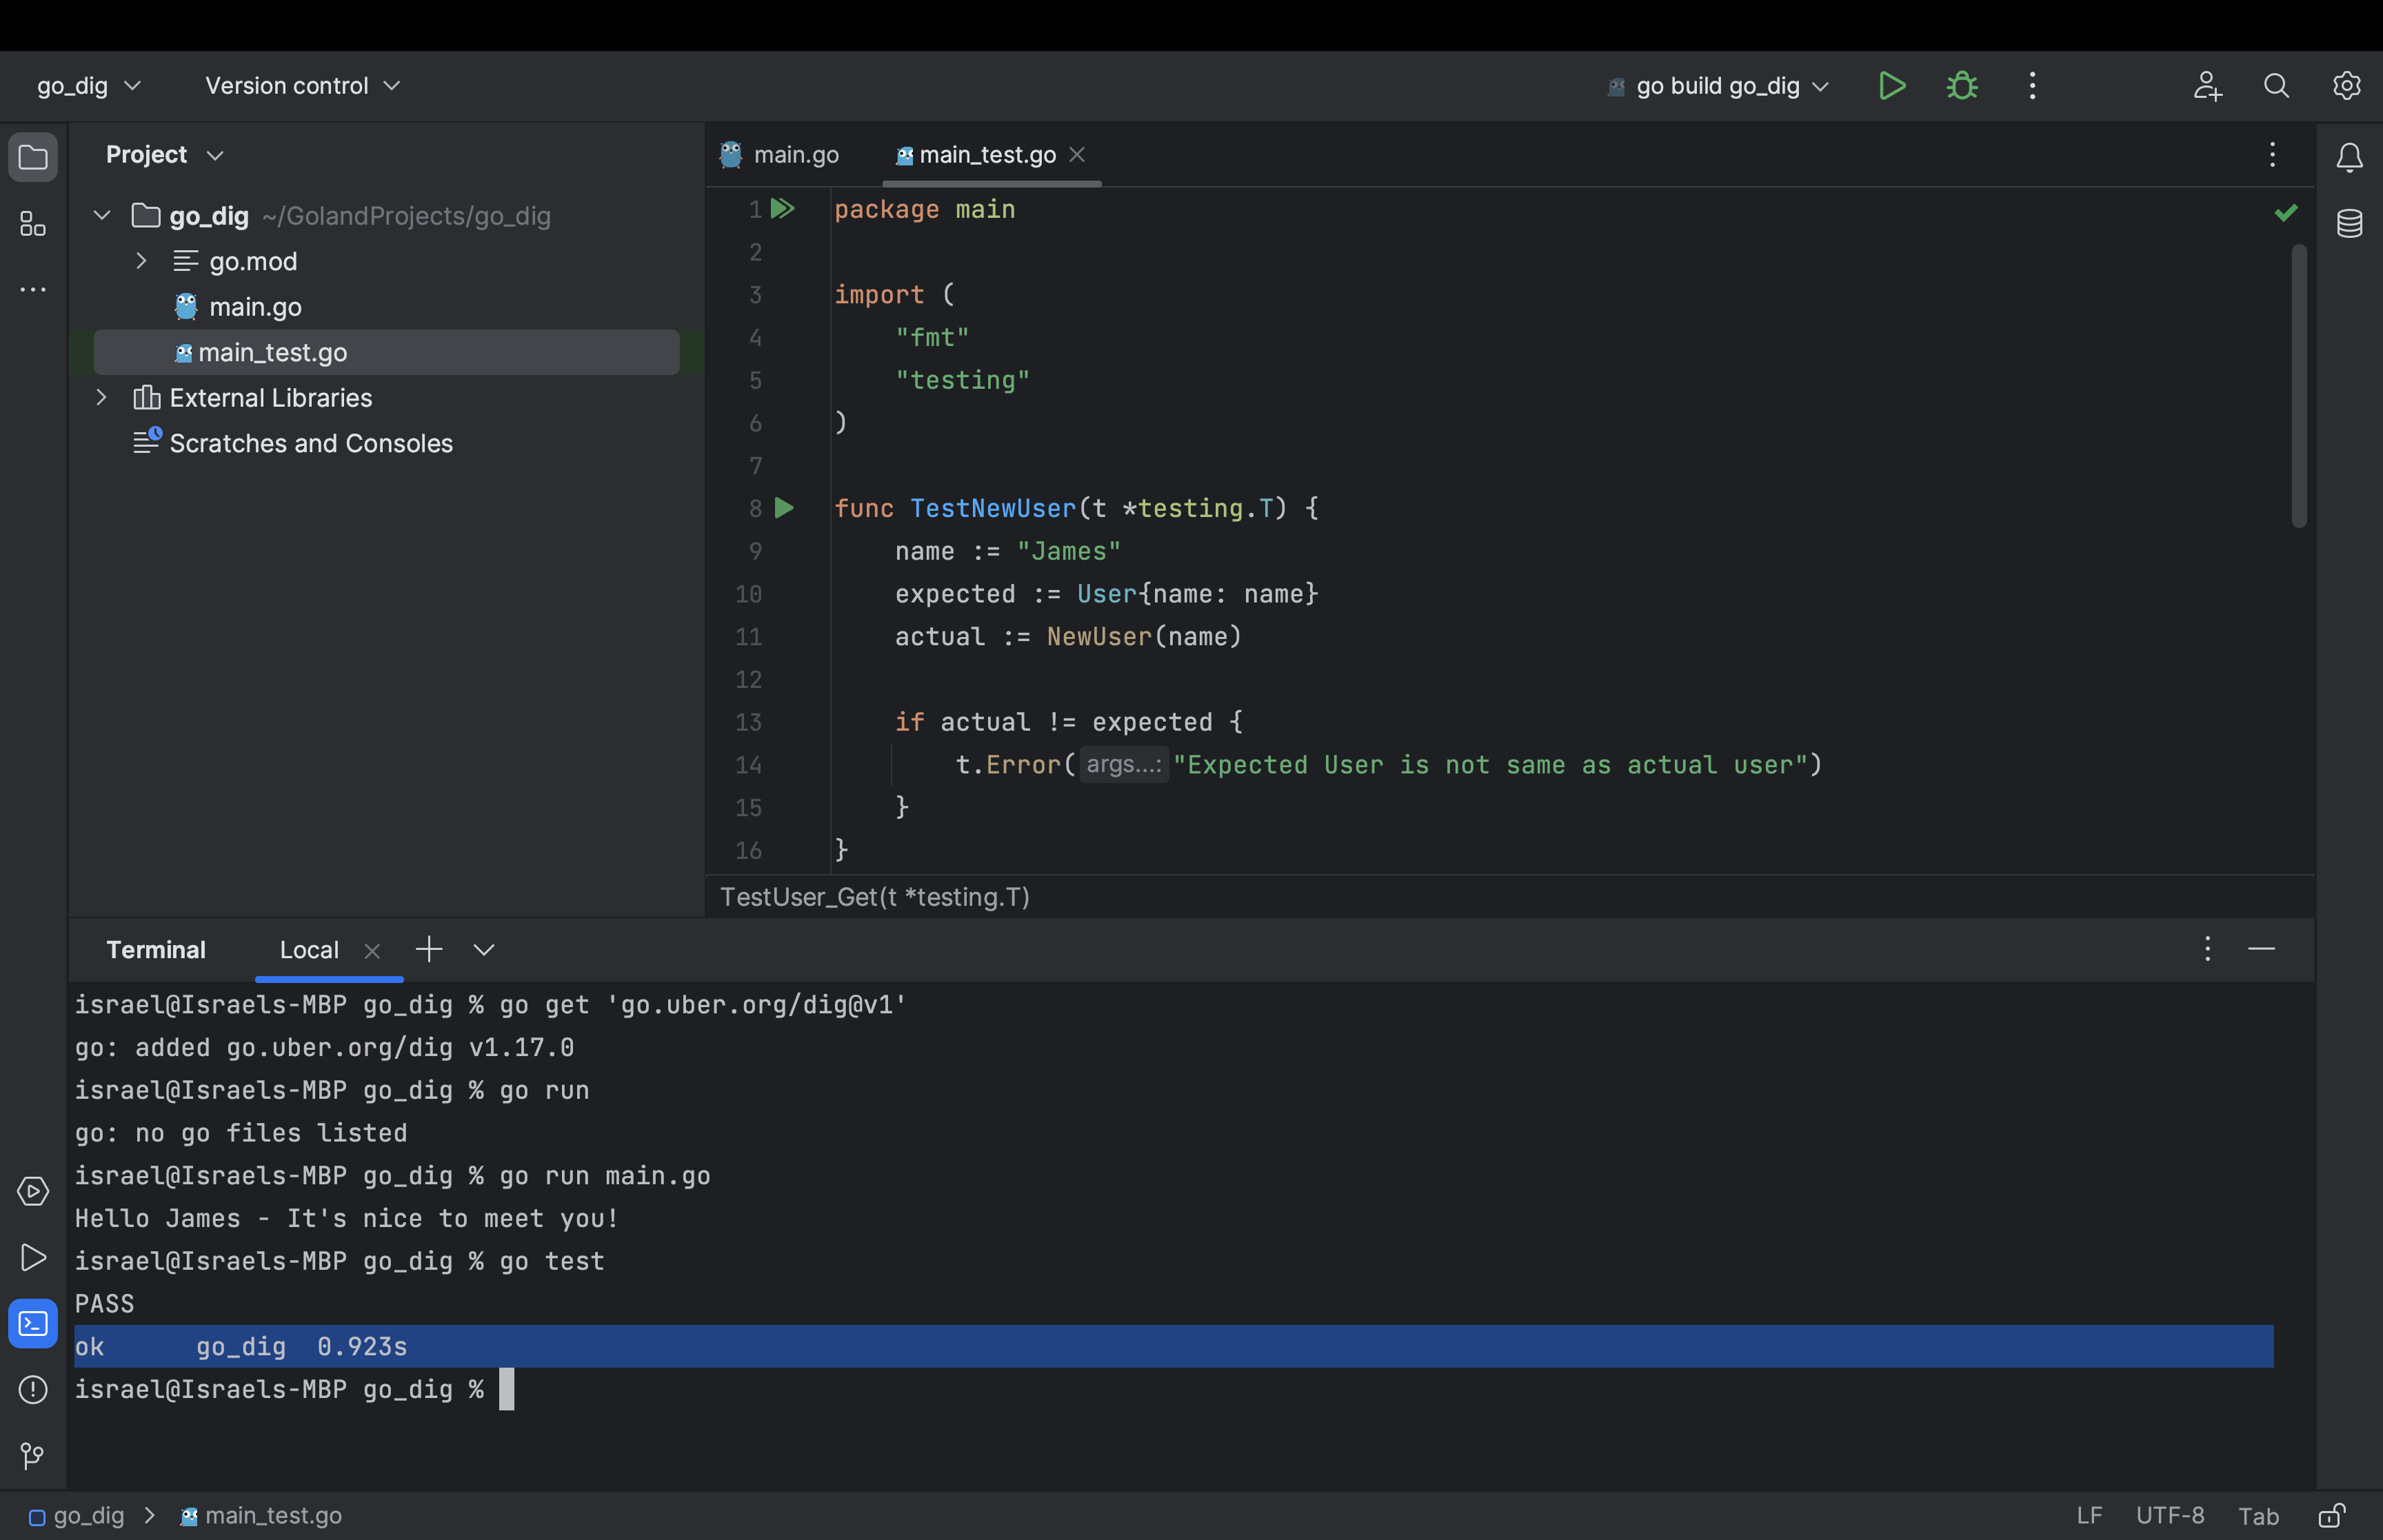The image size is (2383, 1540).
Task: Run TestNewUser from the gutter arrow
Action: (785, 508)
